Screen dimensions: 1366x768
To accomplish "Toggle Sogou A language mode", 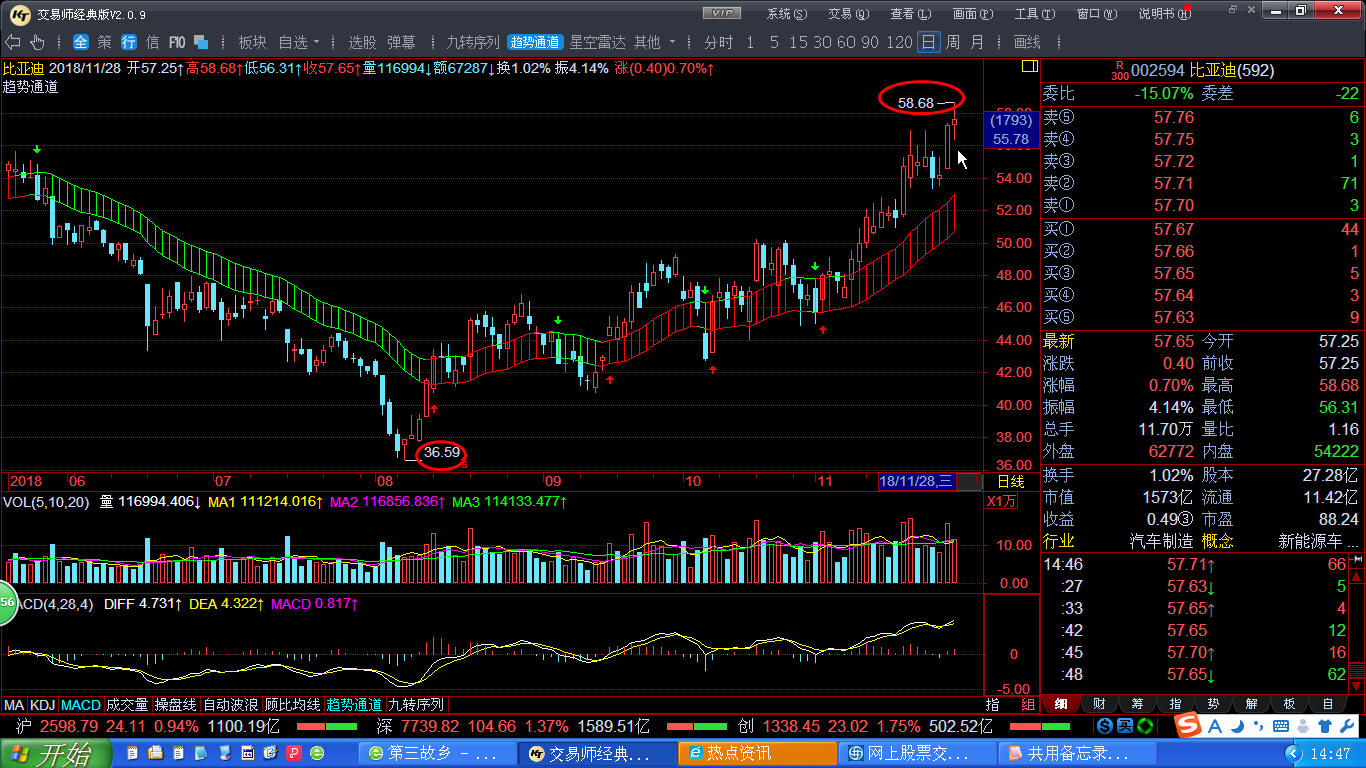I will point(1217,725).
